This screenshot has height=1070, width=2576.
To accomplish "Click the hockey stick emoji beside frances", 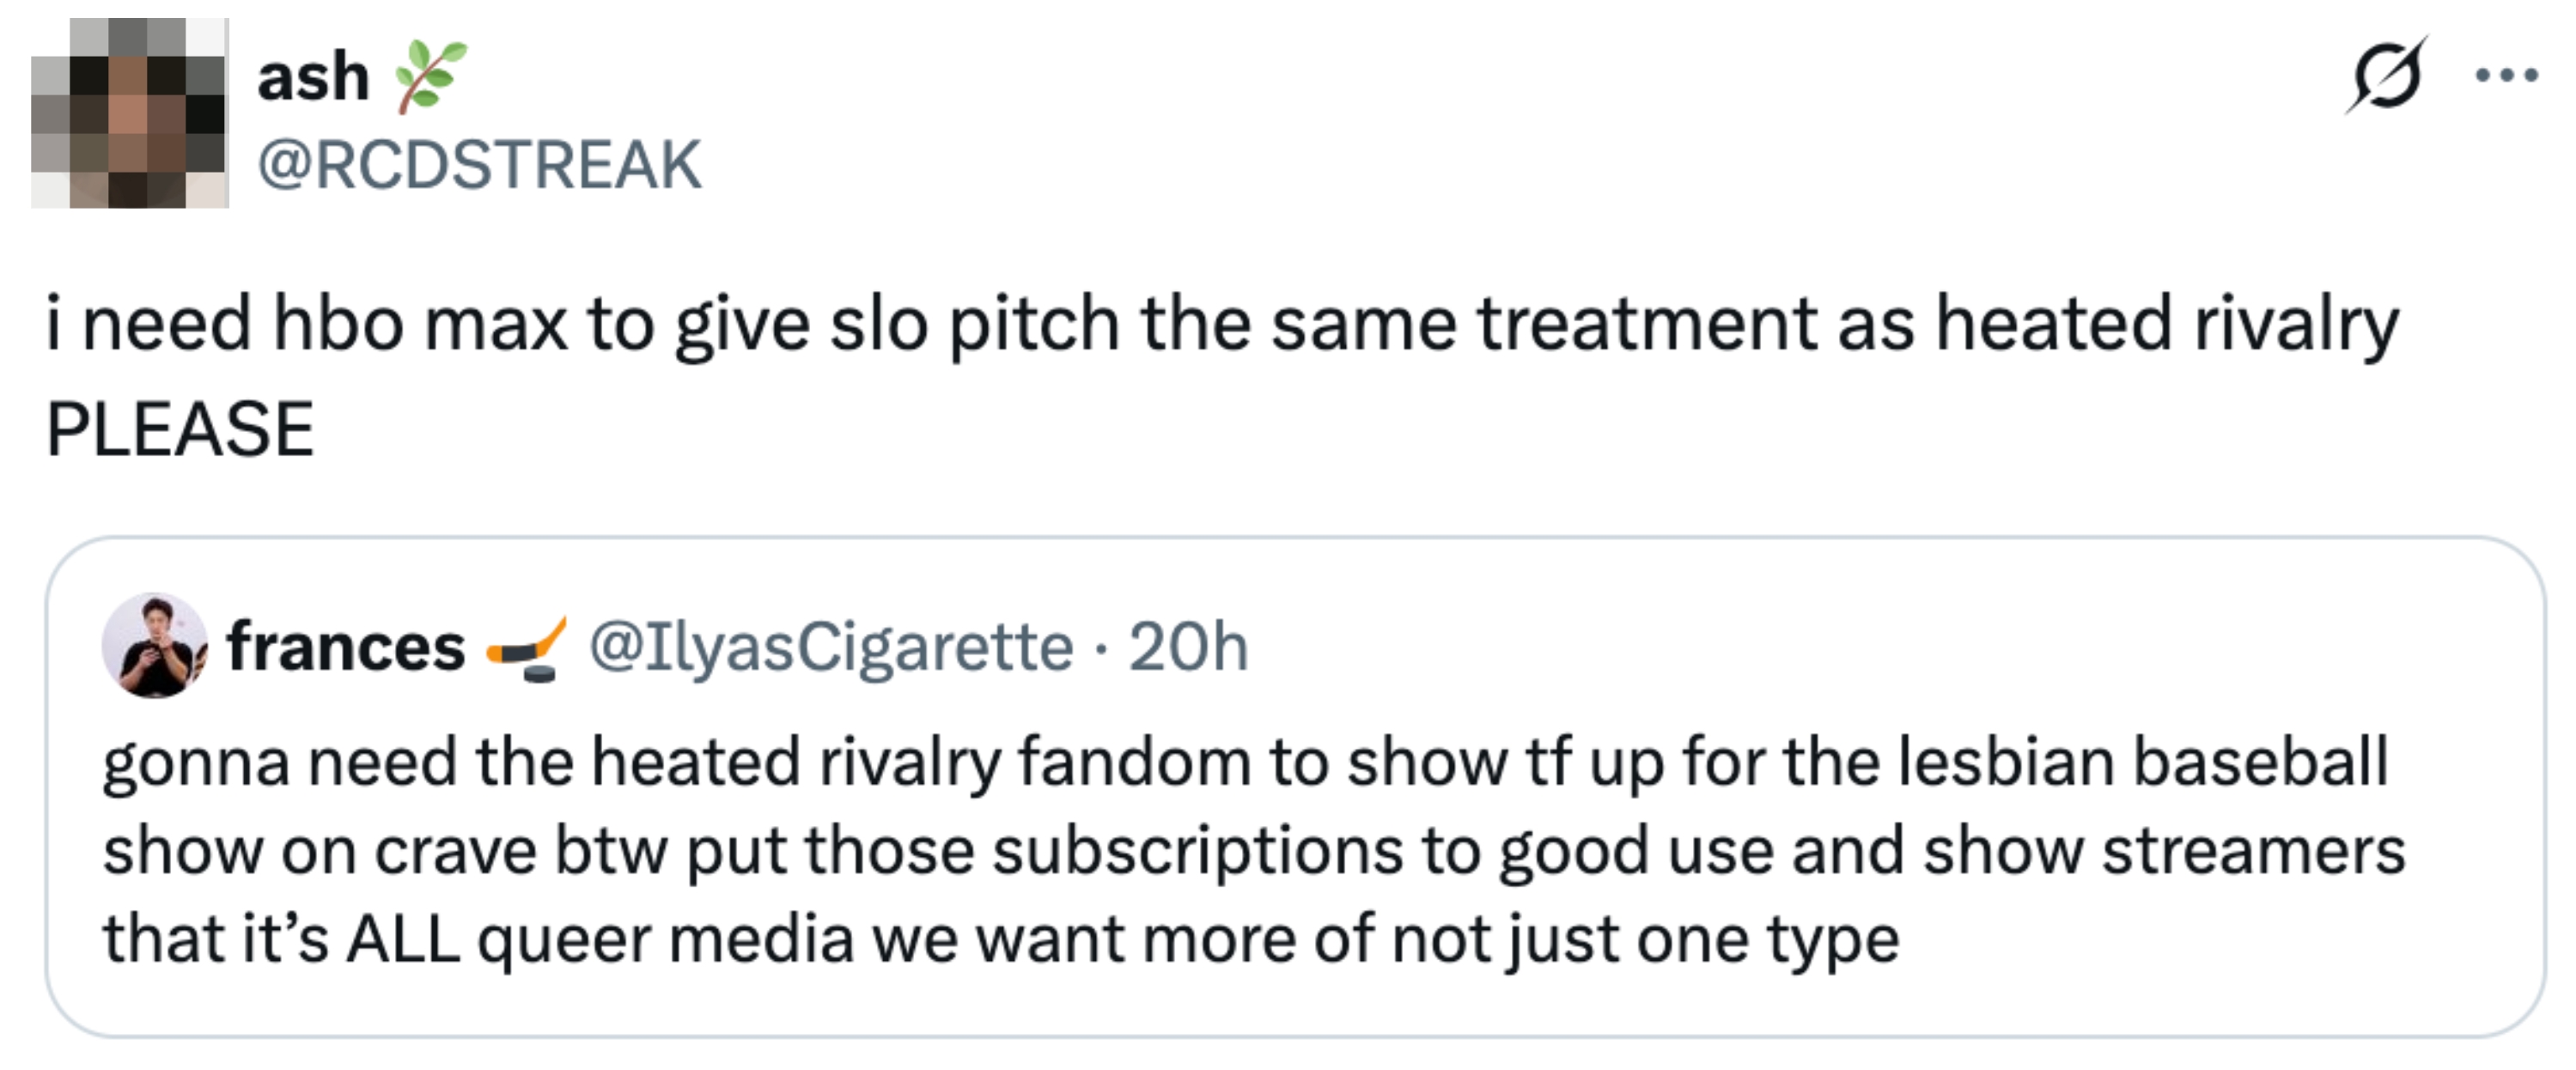I will tap(526, 648).
